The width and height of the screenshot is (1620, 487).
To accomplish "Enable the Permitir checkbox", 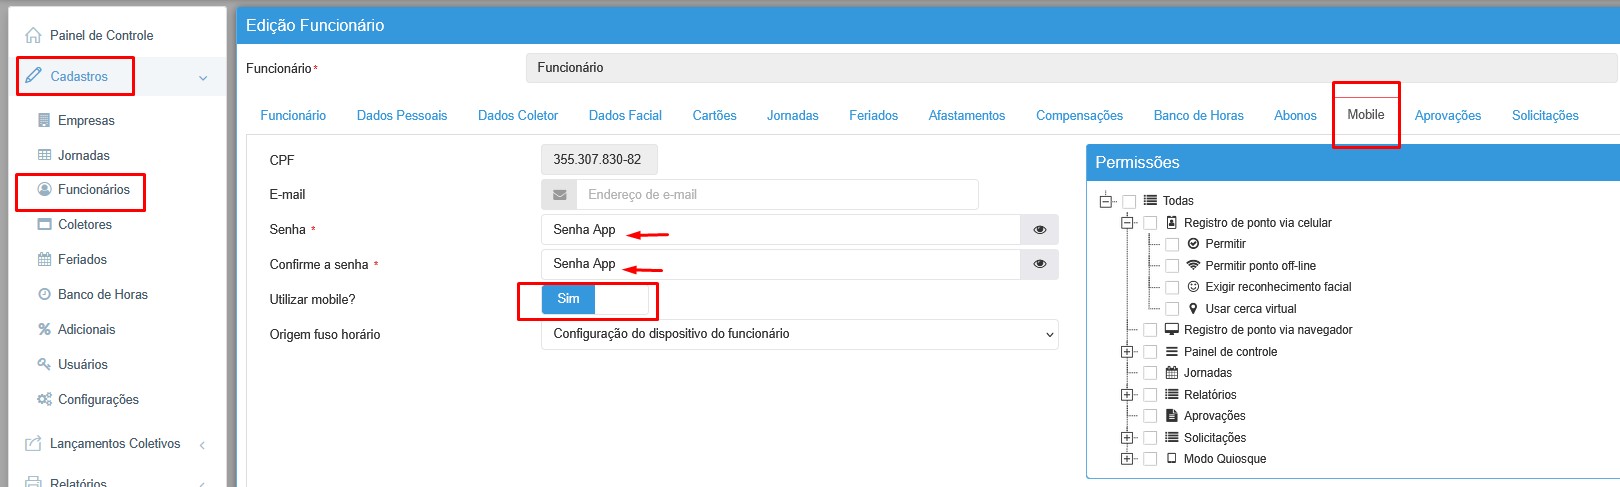I will click(1172, 244).
